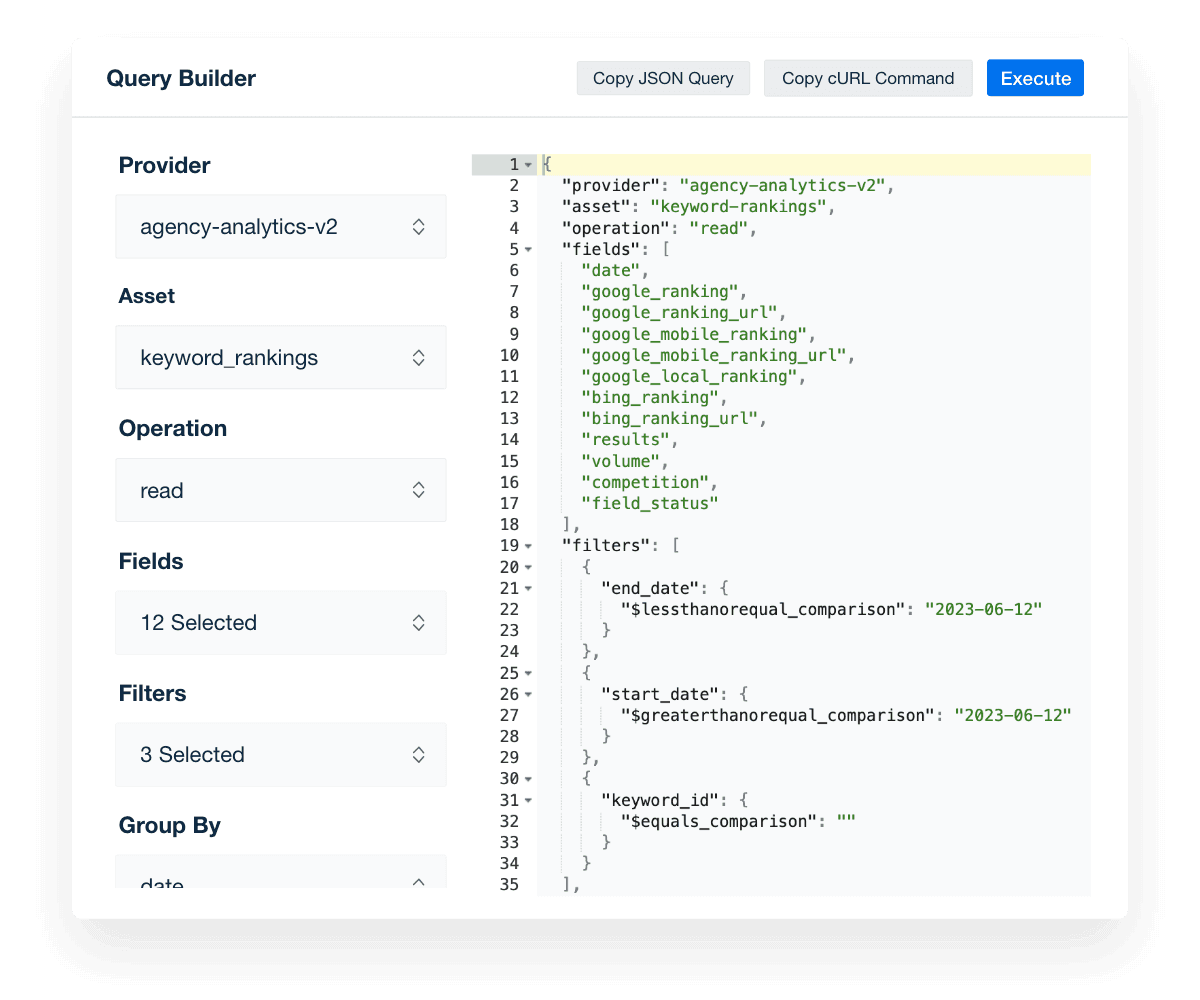Fold the first filter object at line 20

[528, 566]
